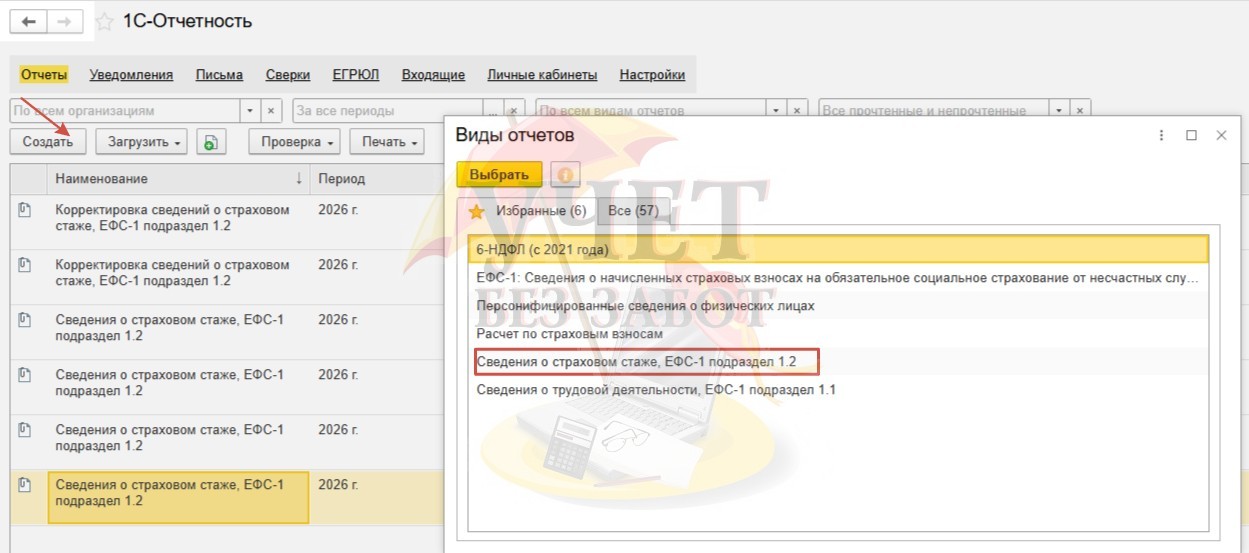Go back with the left arrow button
Image resolution: width=1249 pixels, height=553 pixels.
(x=28, y=21)
